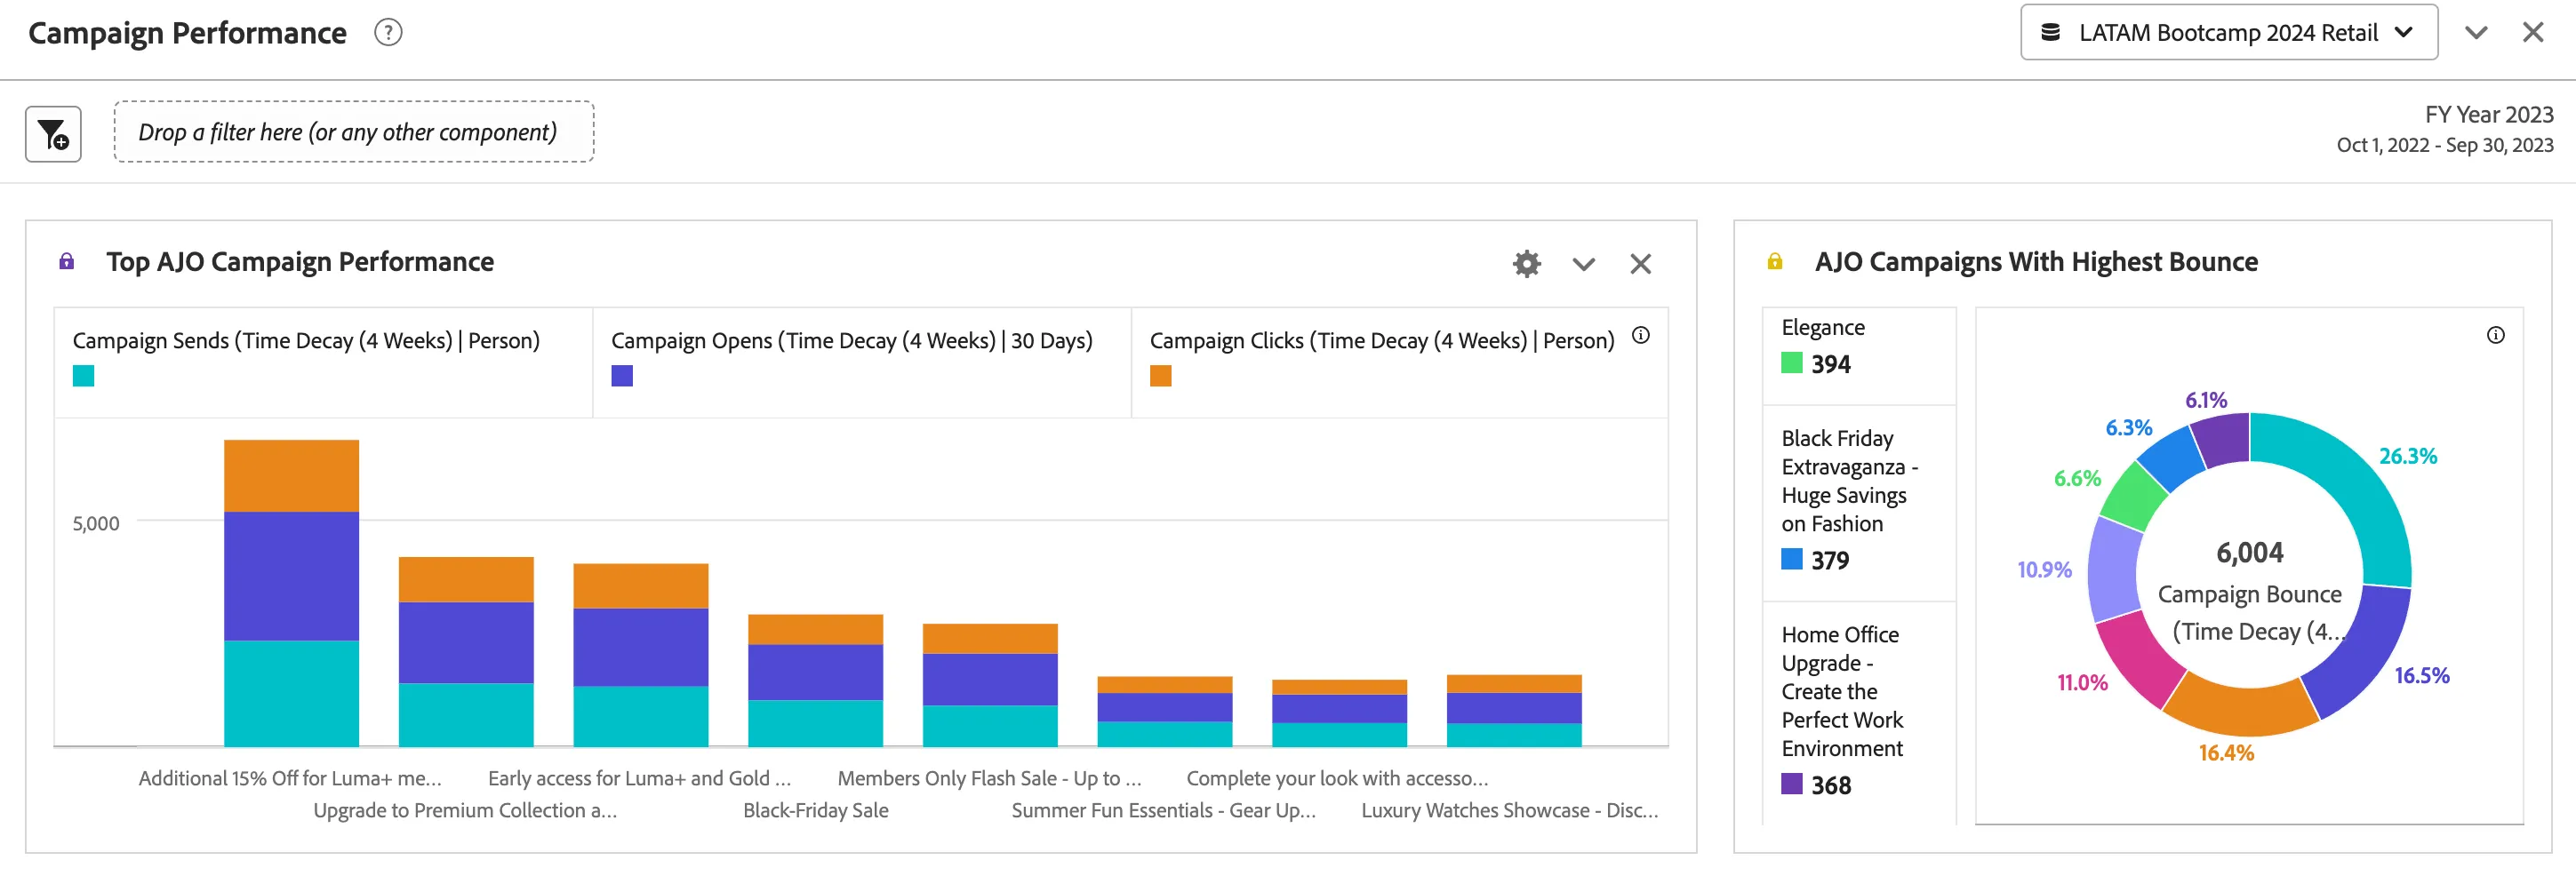Click the Summer Fun Essentials axis label
Image resolution: width=2576 pixels, height=876 pixels.
pos(1163,811)
